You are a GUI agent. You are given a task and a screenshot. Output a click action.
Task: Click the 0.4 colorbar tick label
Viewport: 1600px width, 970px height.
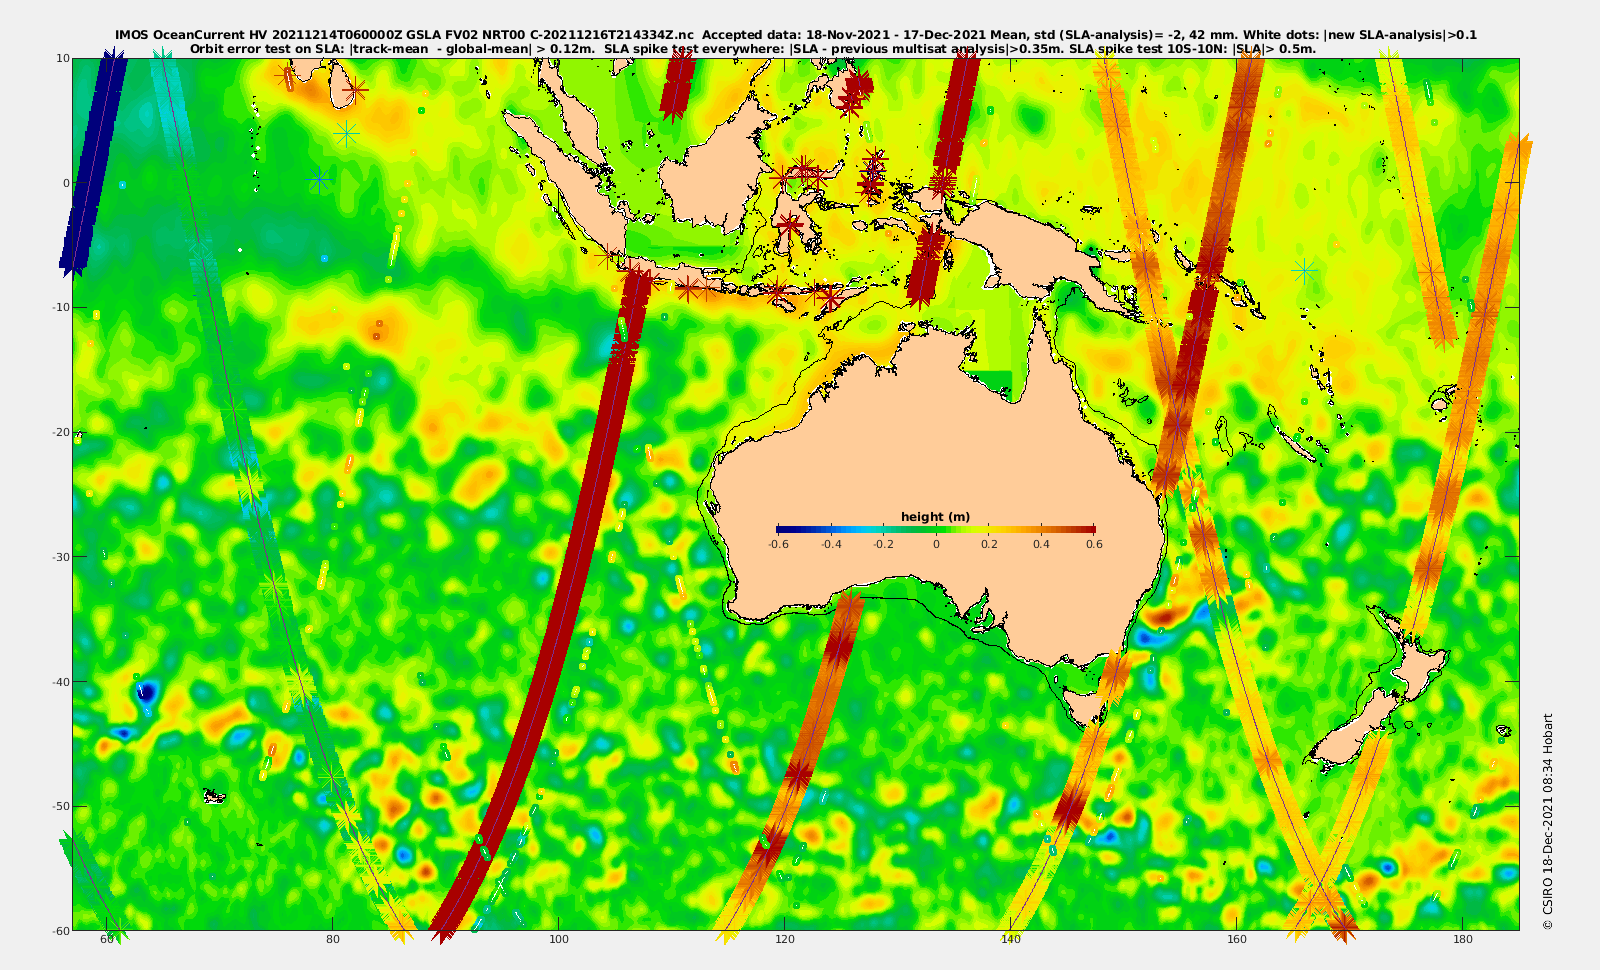click(x=1042, y=545)
